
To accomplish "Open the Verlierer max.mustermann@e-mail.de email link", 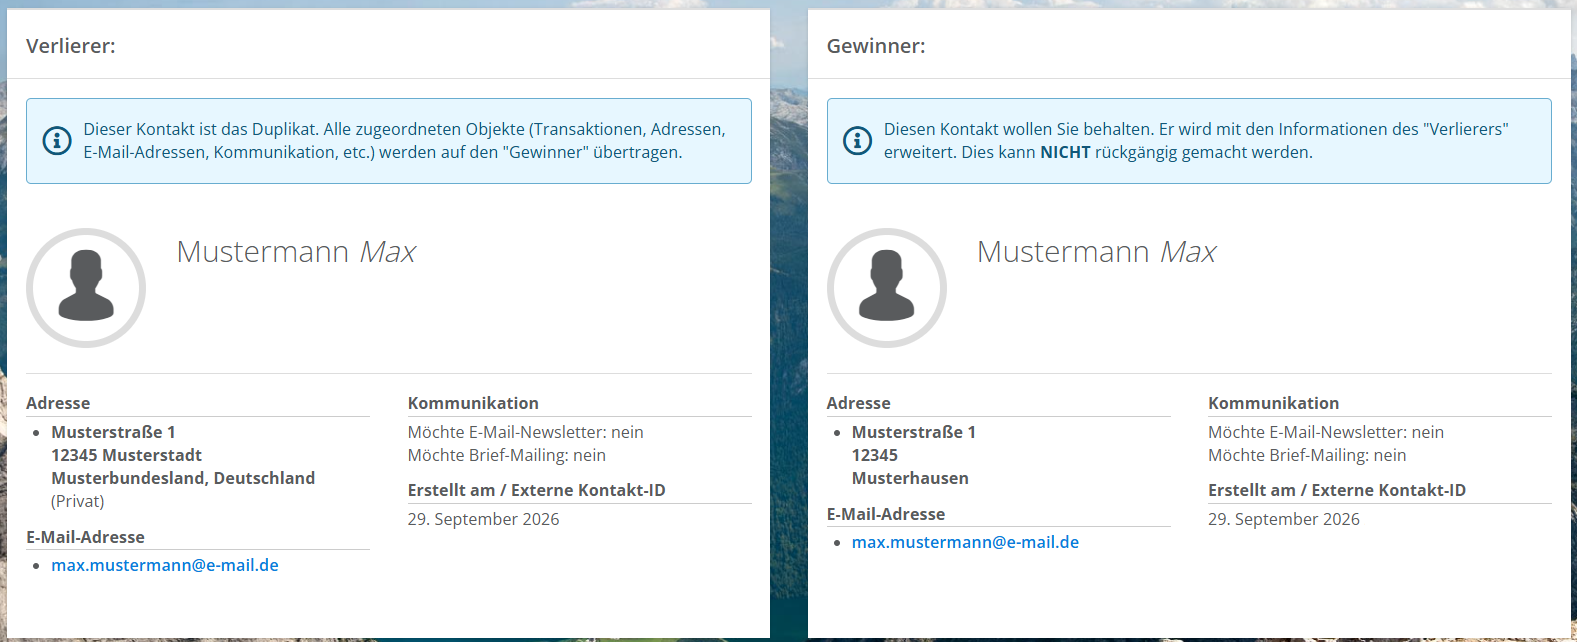I will [x=165, y=565].
